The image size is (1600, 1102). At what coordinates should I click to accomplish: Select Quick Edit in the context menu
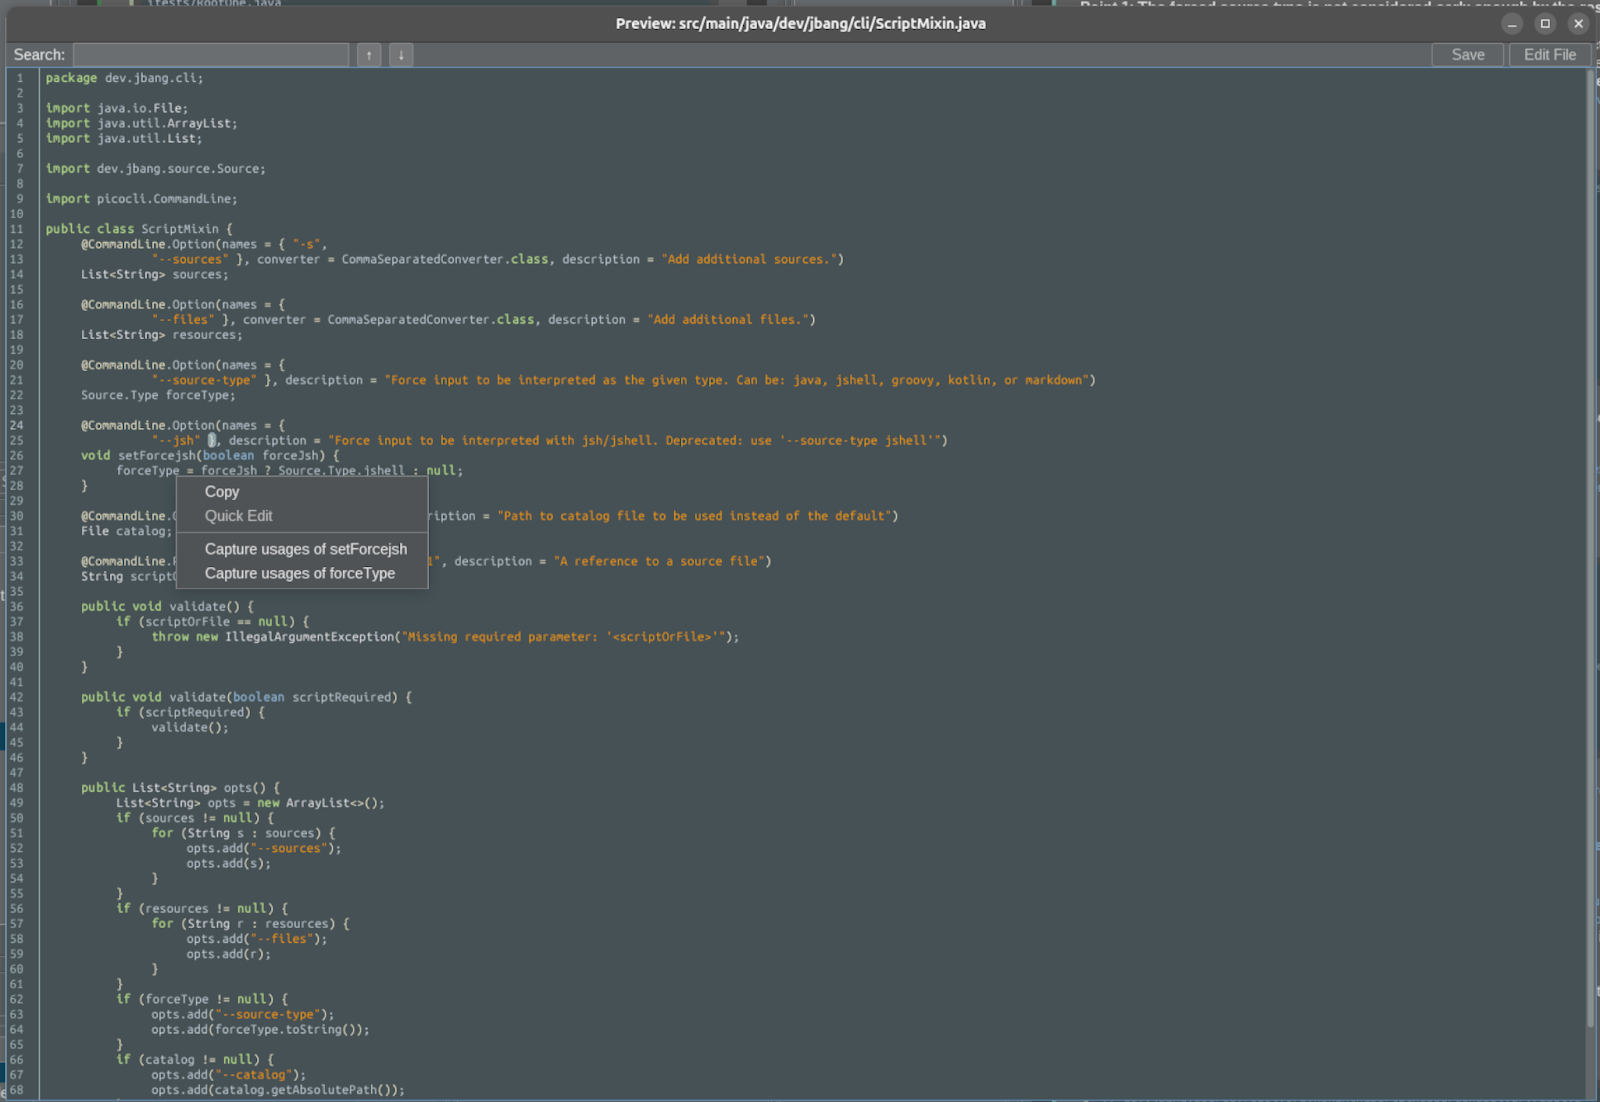pyautogui.click(x=238, y=516)
